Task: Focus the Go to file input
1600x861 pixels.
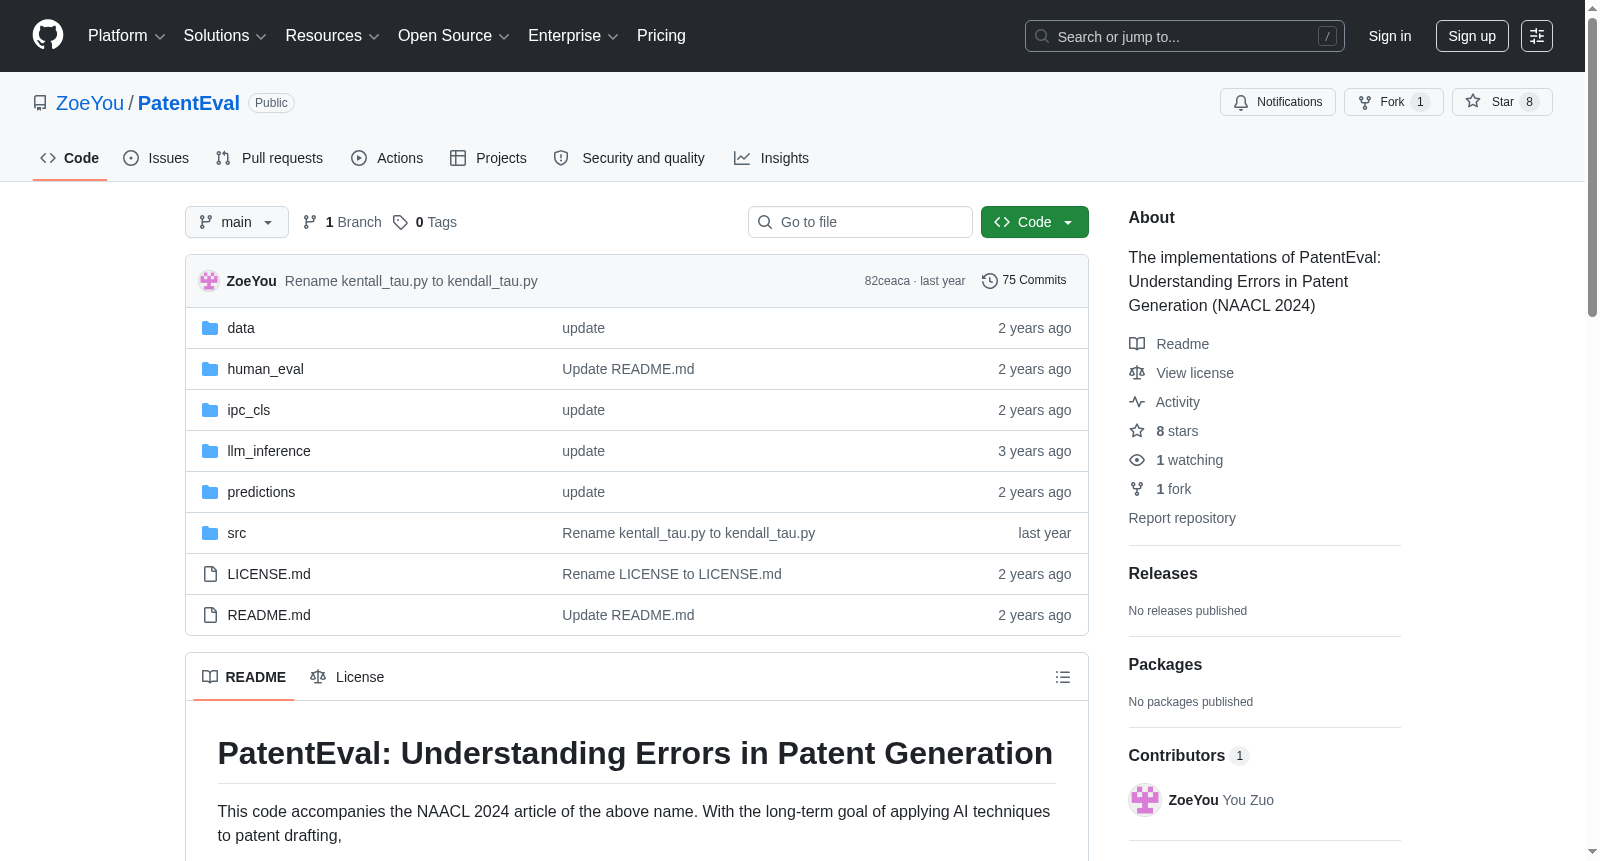Action: tap(860, 222)
